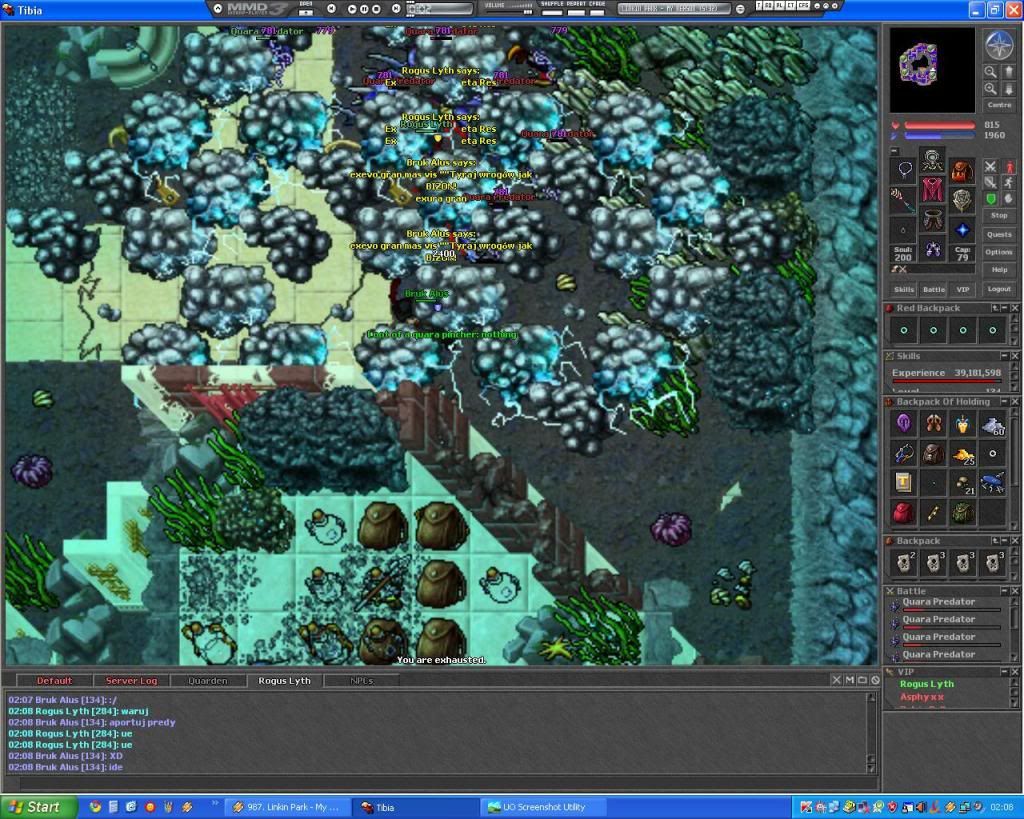Enable offensive fighting mode (crossed swords)

click(991, 167)
